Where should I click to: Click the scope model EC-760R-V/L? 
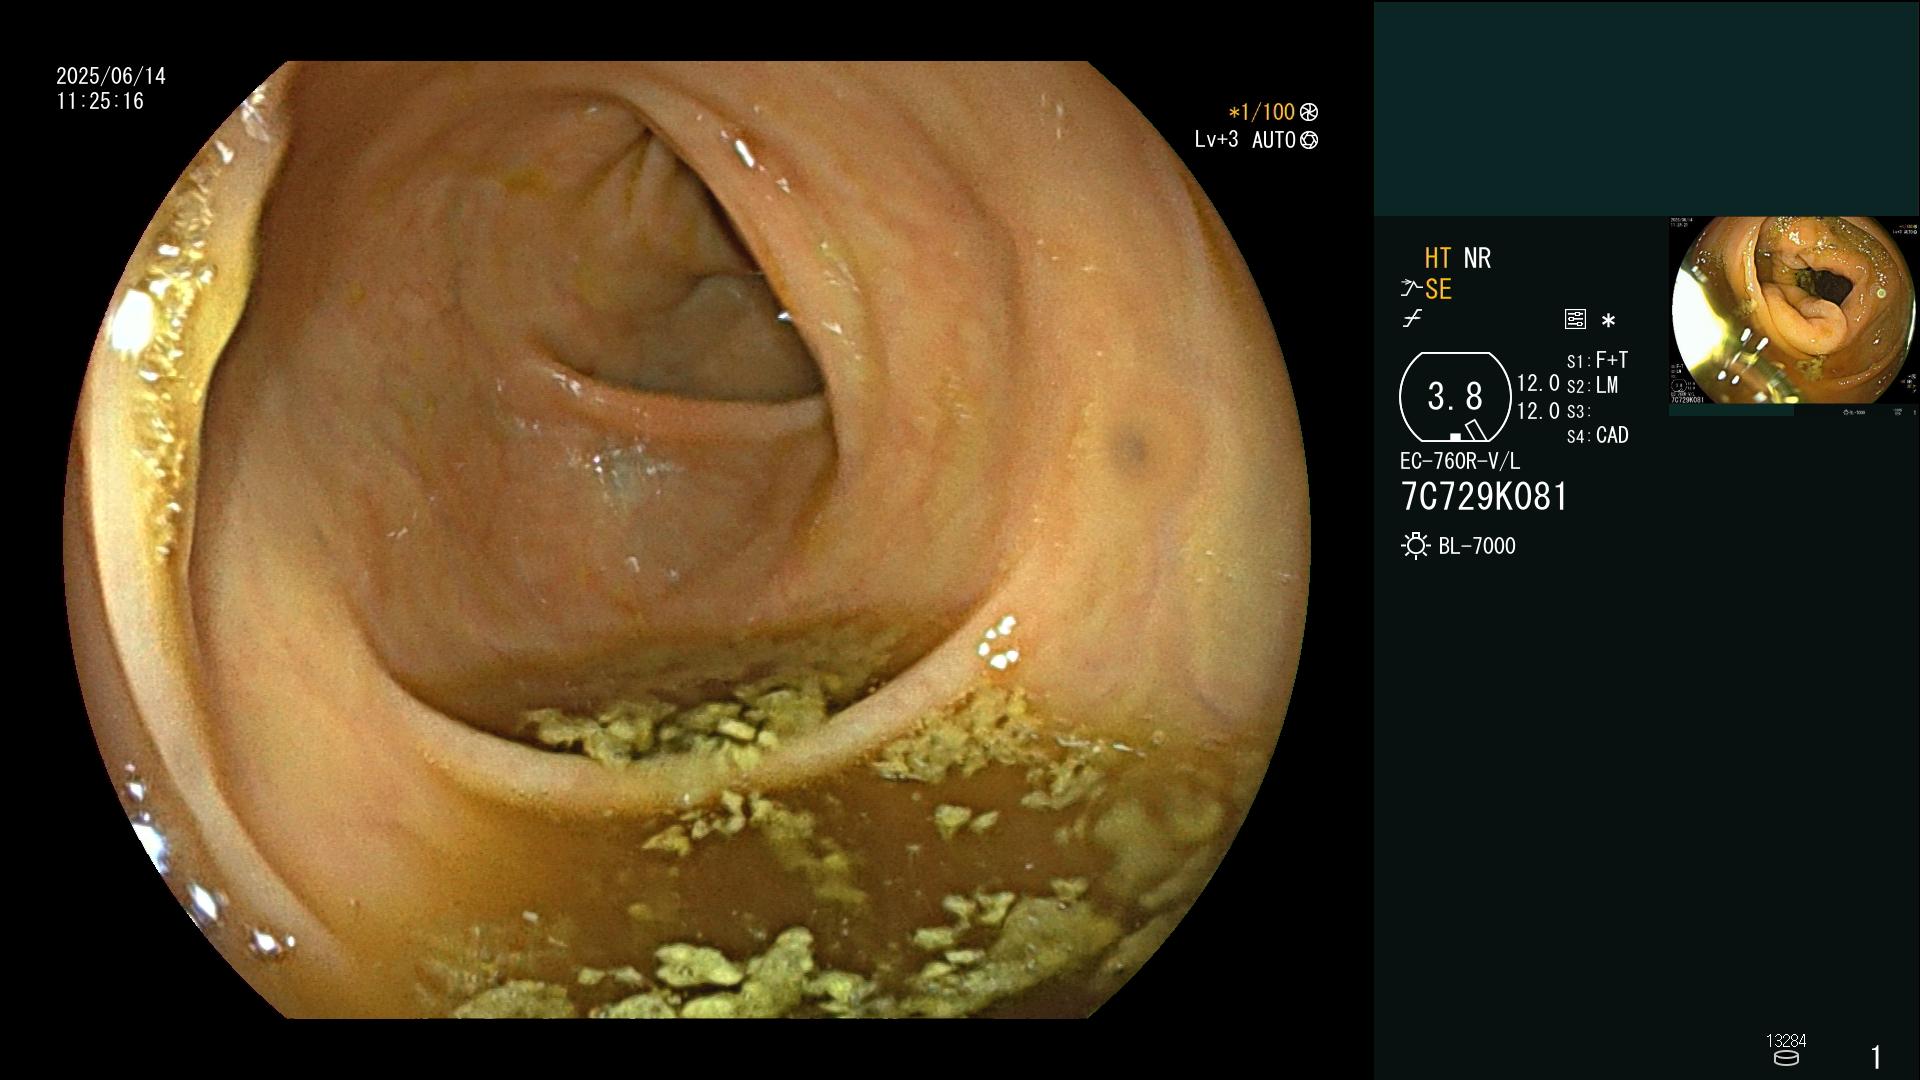point(1460,461)
